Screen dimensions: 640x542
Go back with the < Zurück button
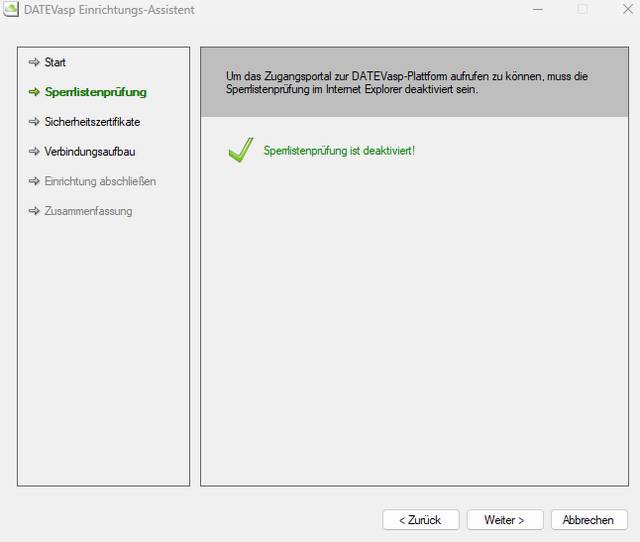(421, 520)
